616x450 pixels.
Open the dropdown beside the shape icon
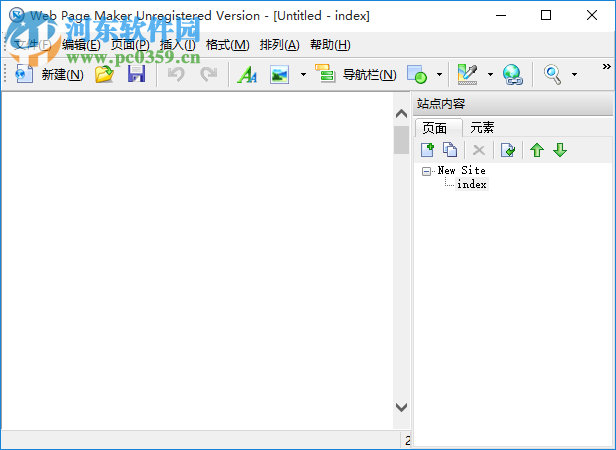click(x=439, y=74)
